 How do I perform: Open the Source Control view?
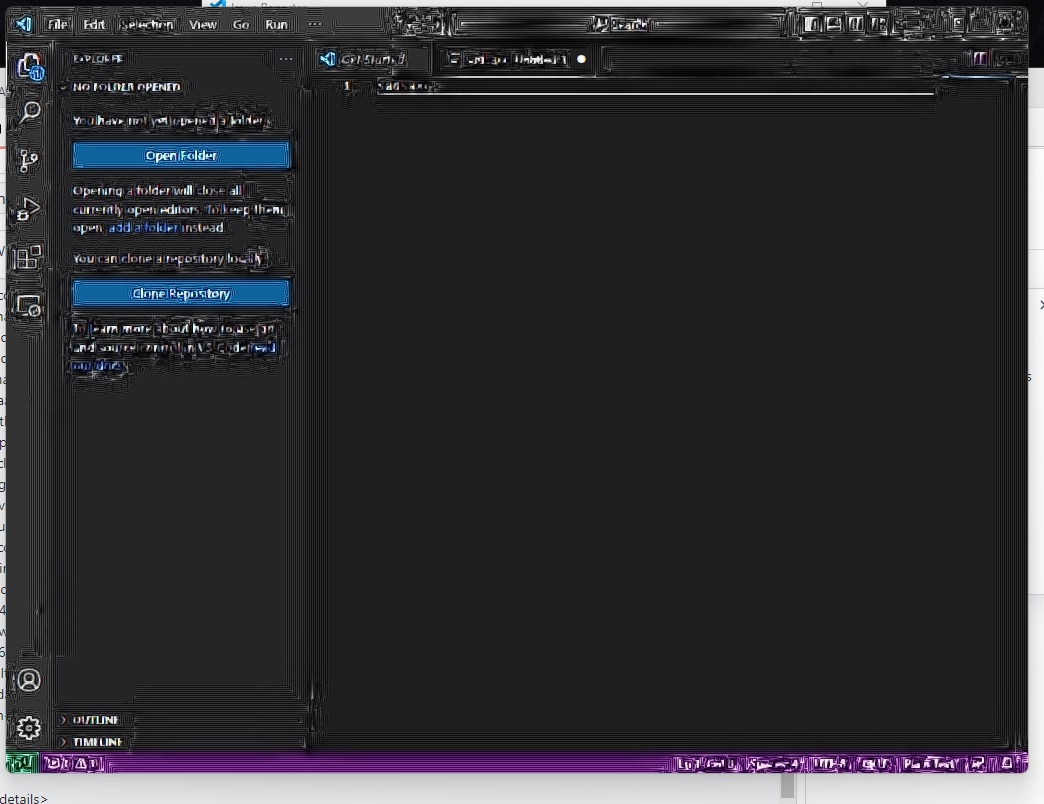point(29,160)
